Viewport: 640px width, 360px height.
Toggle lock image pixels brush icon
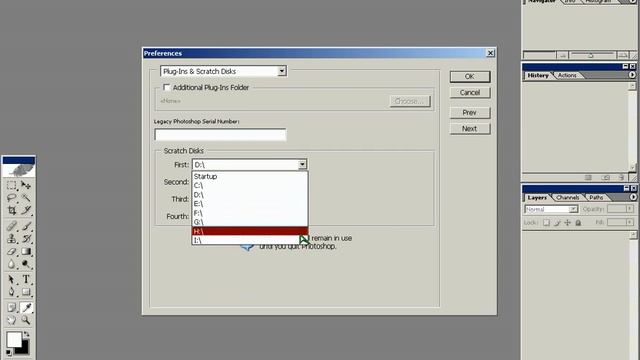557,222
